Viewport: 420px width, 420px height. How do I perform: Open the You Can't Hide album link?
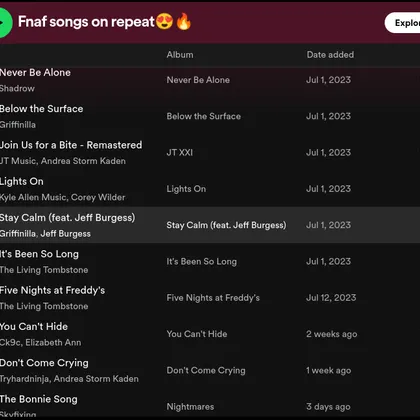[x=197, y=334]
